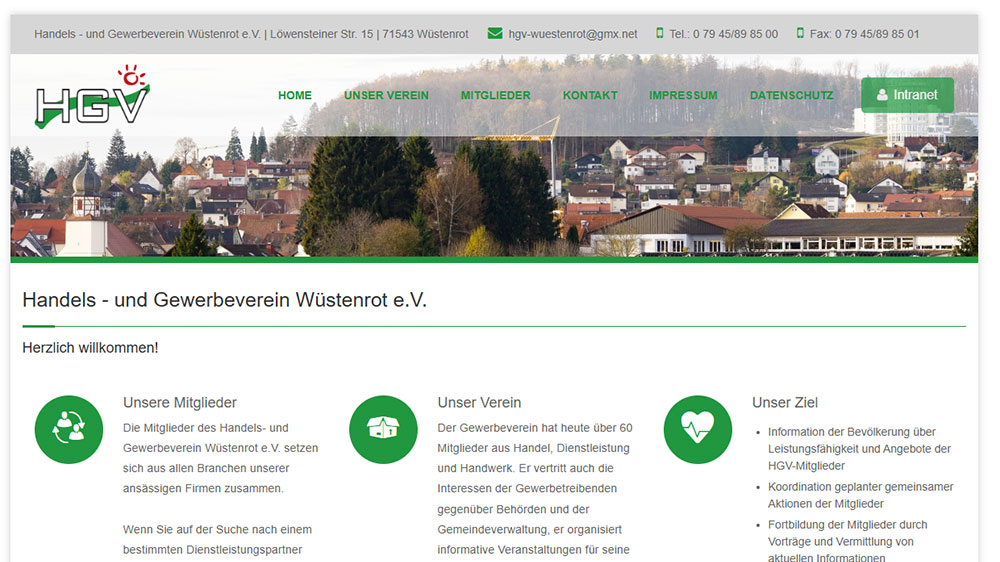The image size is (1000, 562).
Task: Click the HGV logo
Action: (x=92, y=98)
